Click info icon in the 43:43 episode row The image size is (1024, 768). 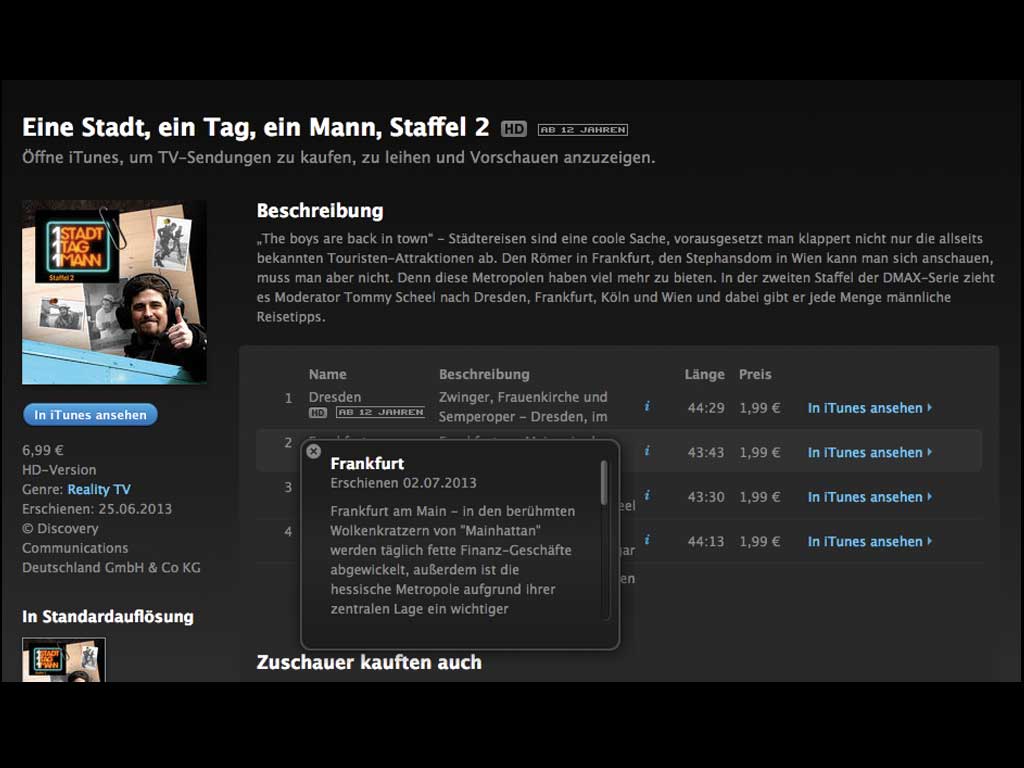[647, 452]
